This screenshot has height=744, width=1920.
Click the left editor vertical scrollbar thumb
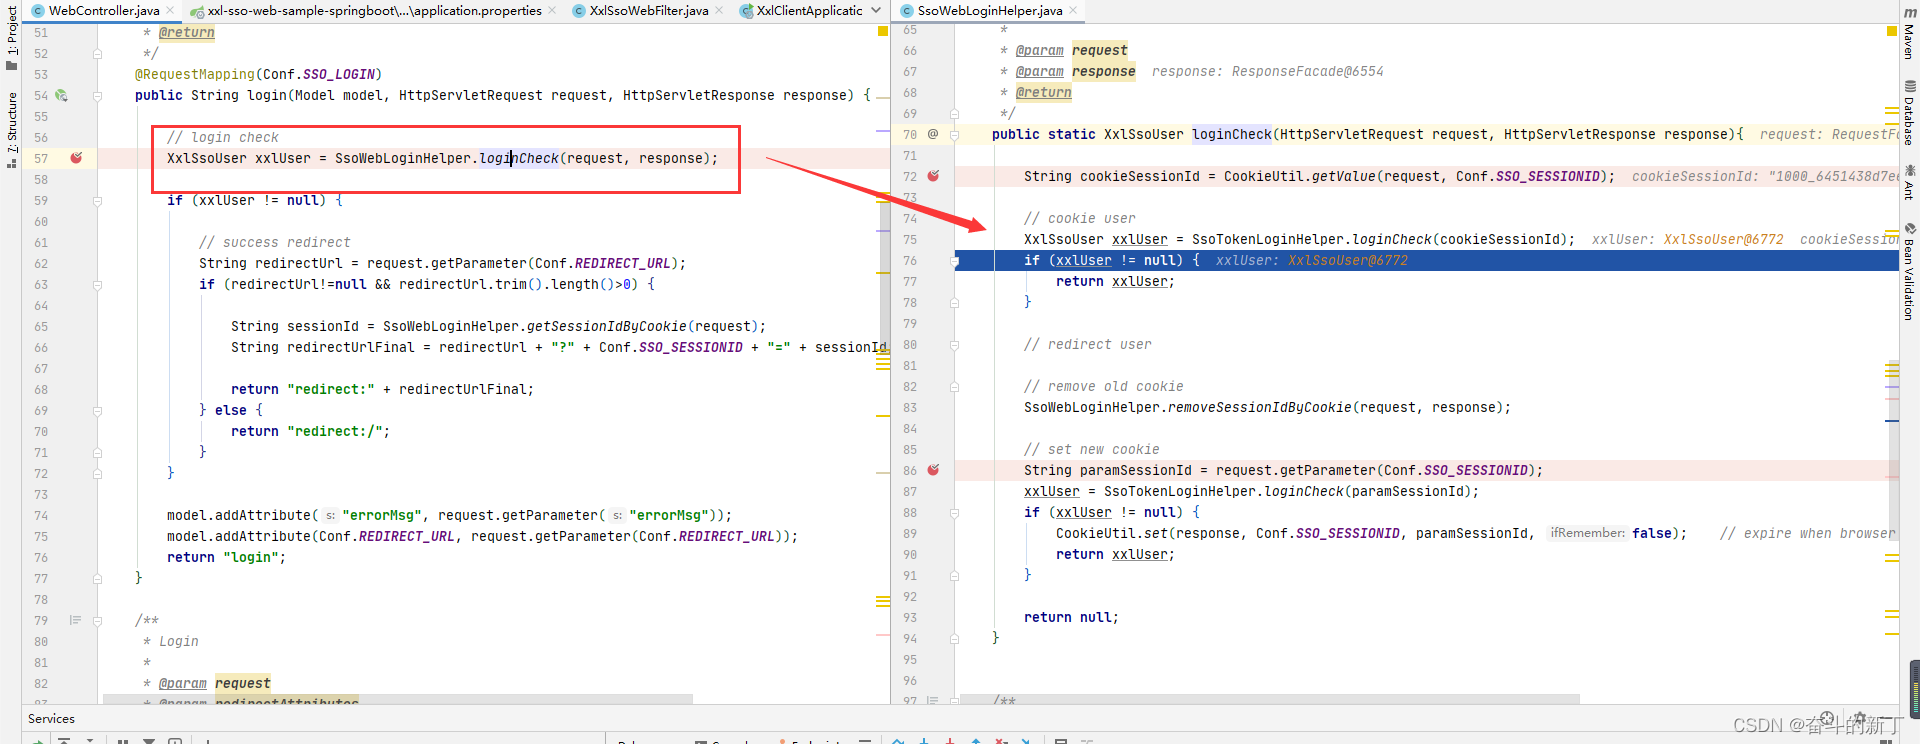pyautogui.click(x=884, y=275)
